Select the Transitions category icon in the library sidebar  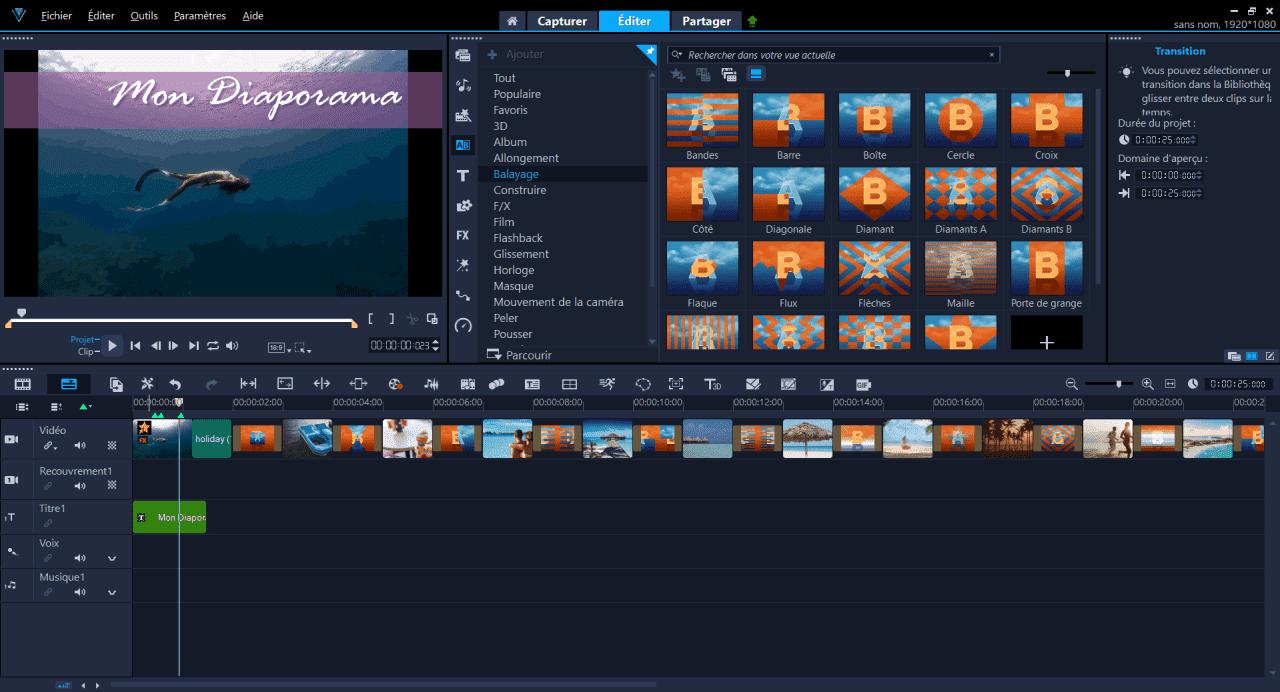coord(462,145)
